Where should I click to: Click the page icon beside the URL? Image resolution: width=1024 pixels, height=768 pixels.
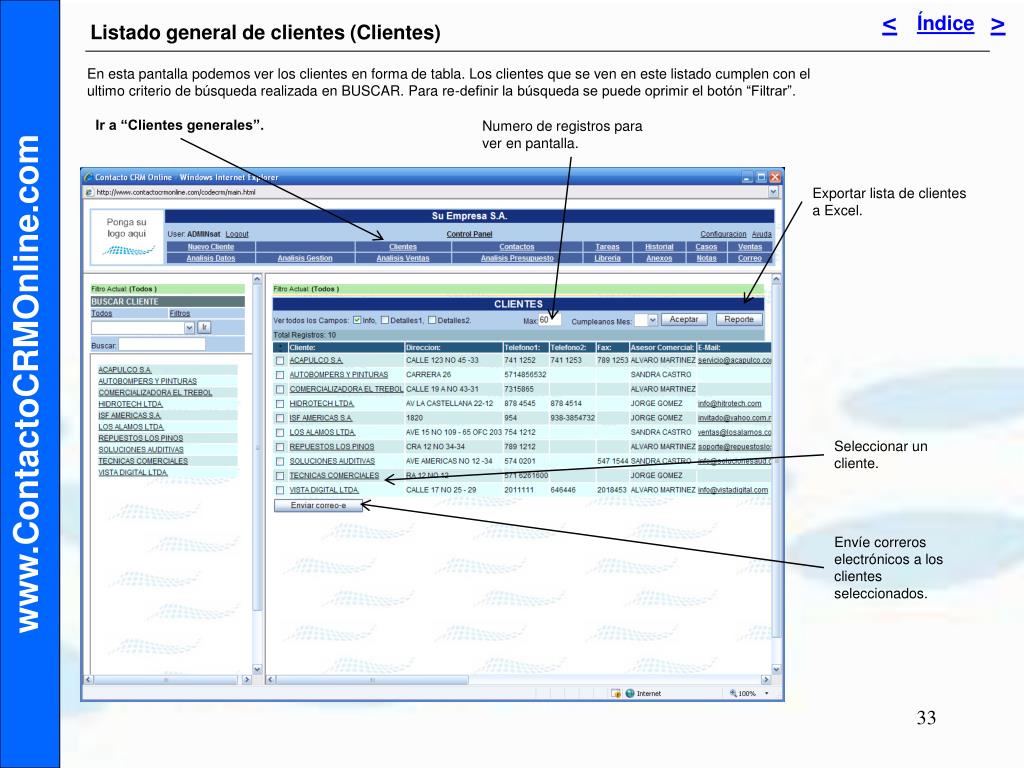89,192
